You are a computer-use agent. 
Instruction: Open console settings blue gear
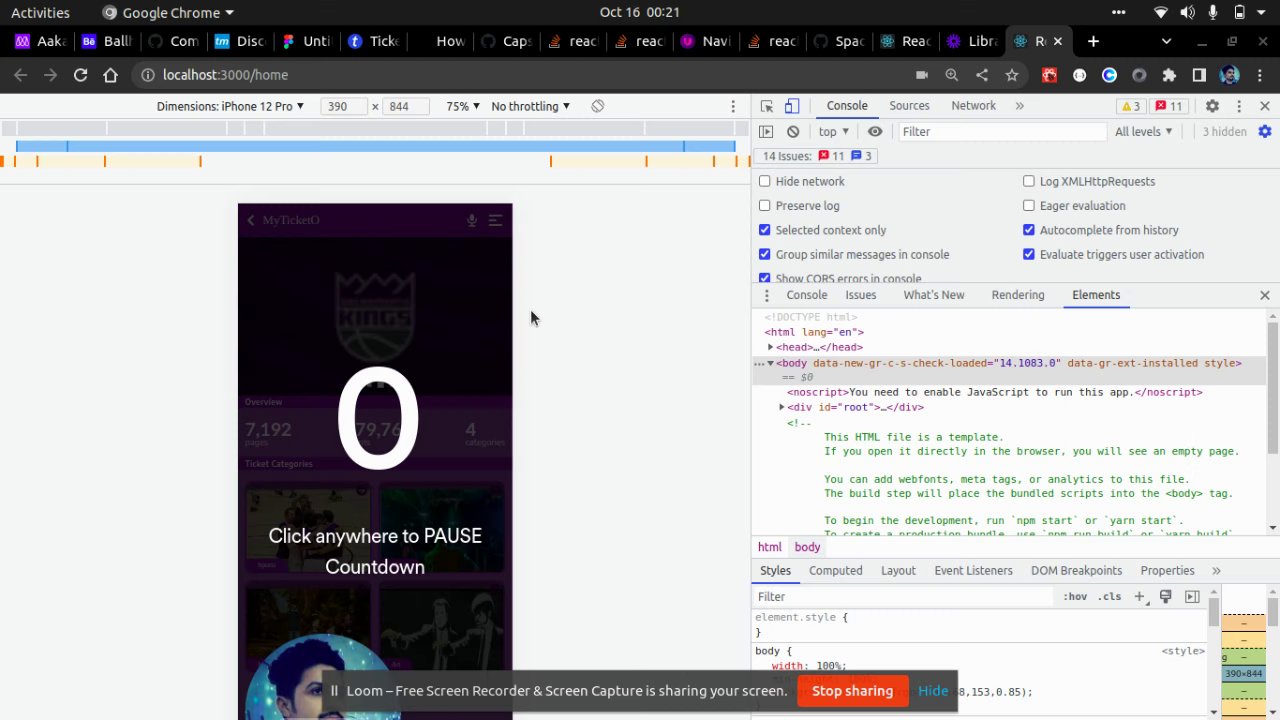tap(1265, 132)
